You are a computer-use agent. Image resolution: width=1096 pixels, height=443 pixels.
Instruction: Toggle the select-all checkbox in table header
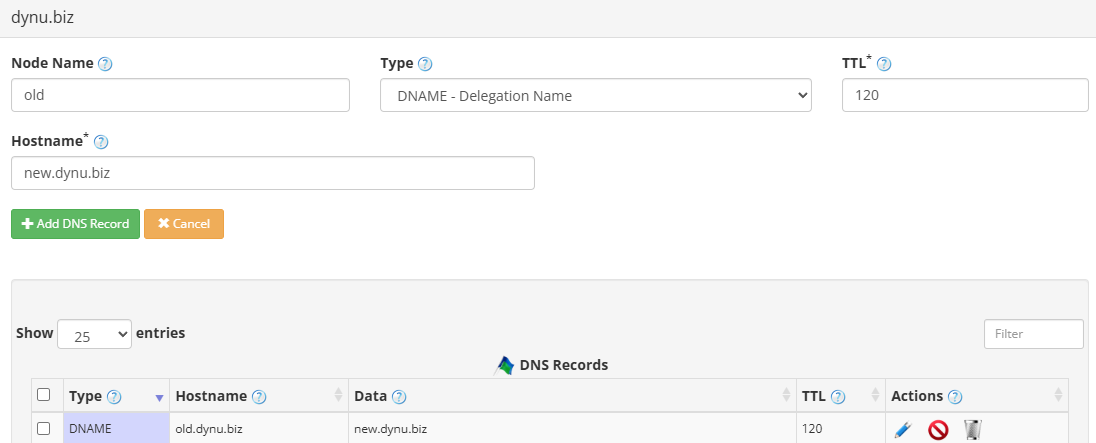click(43, 395)
